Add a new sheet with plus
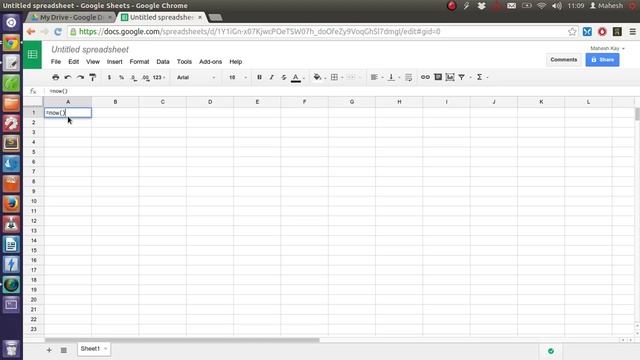The width and height of the screenshot is (640, 360). click(49, 350)
